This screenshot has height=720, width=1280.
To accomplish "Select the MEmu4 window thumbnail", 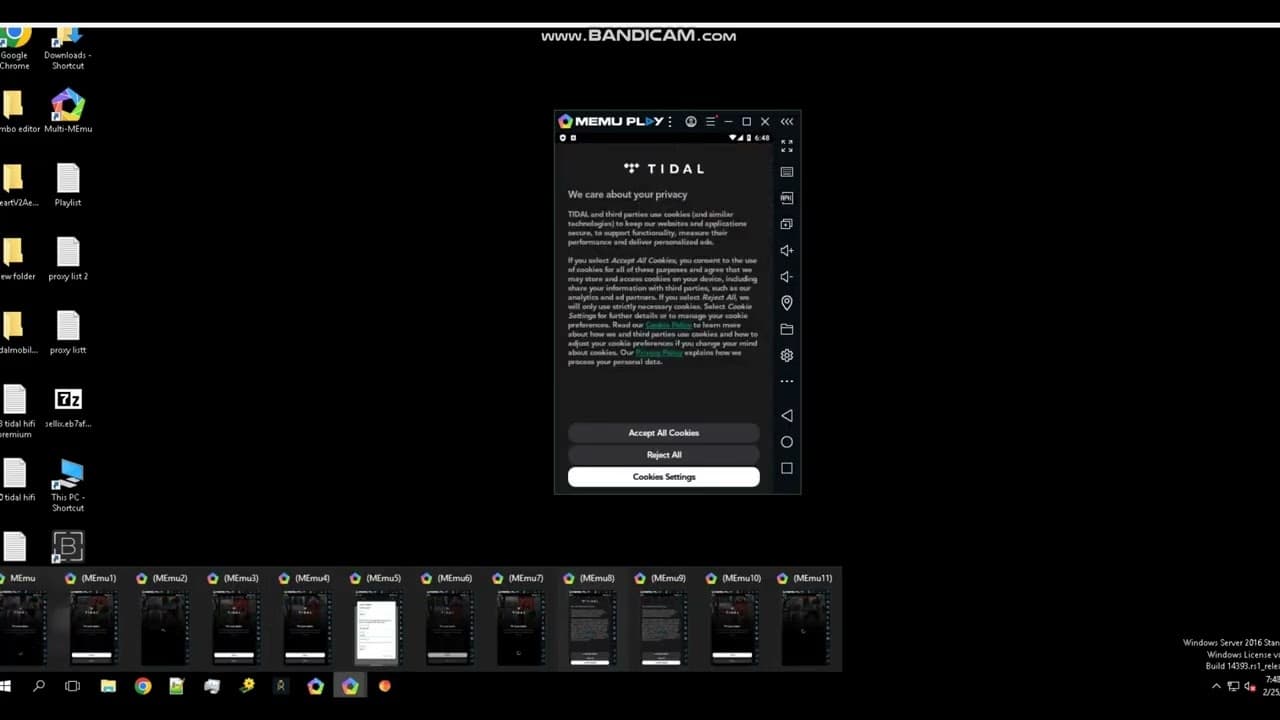I will click(306, 627).
